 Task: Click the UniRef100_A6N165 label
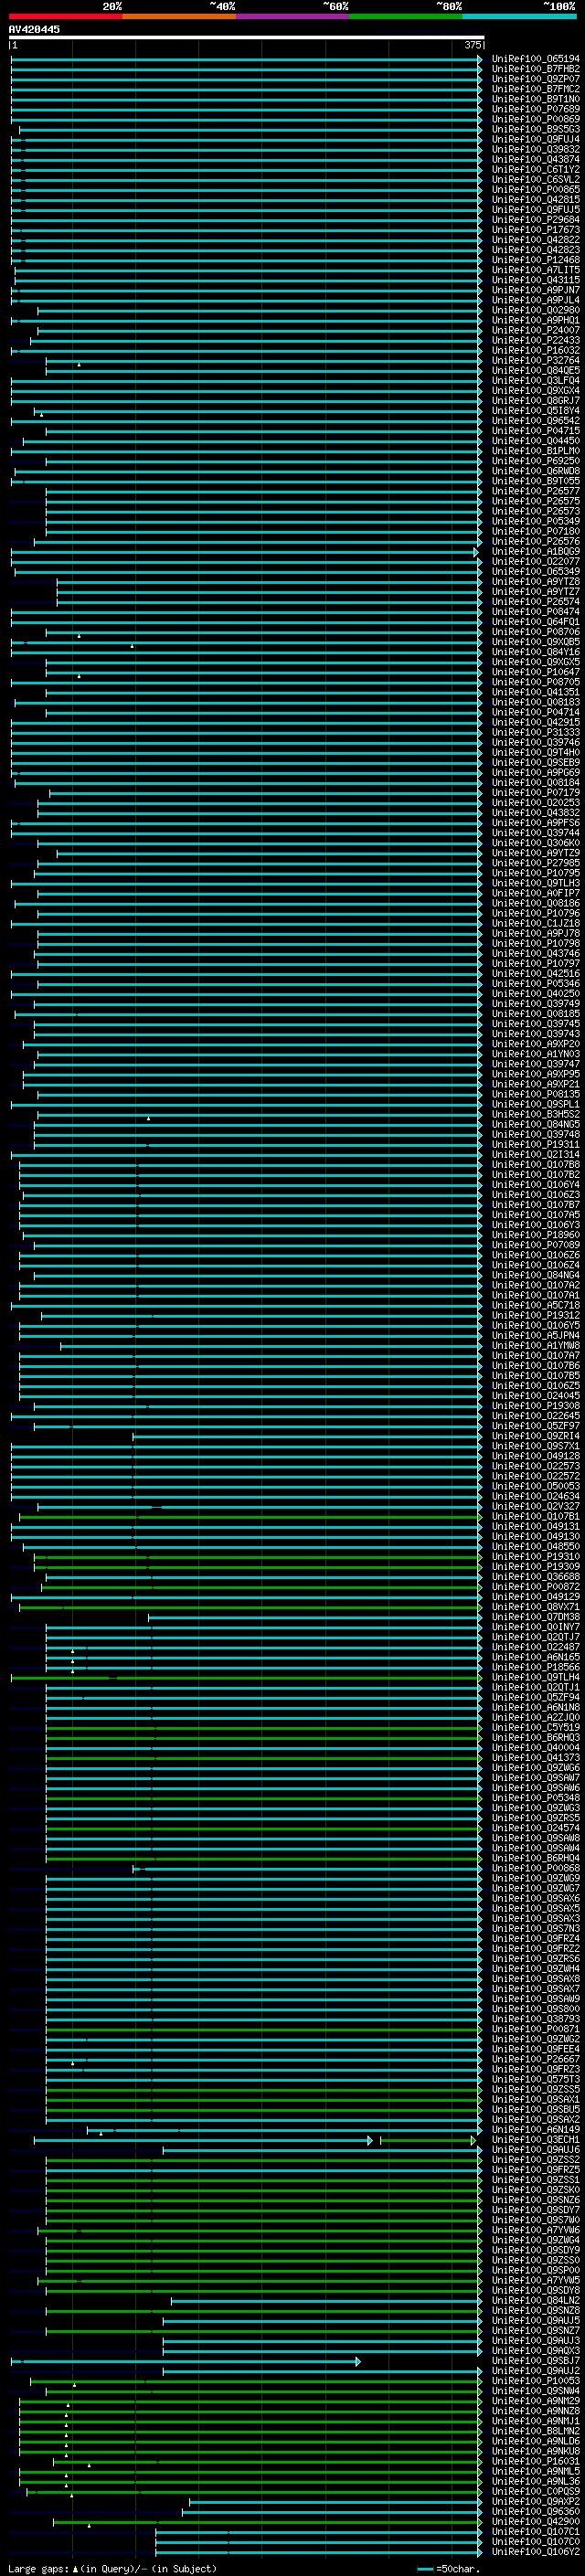pos(535,1658)
